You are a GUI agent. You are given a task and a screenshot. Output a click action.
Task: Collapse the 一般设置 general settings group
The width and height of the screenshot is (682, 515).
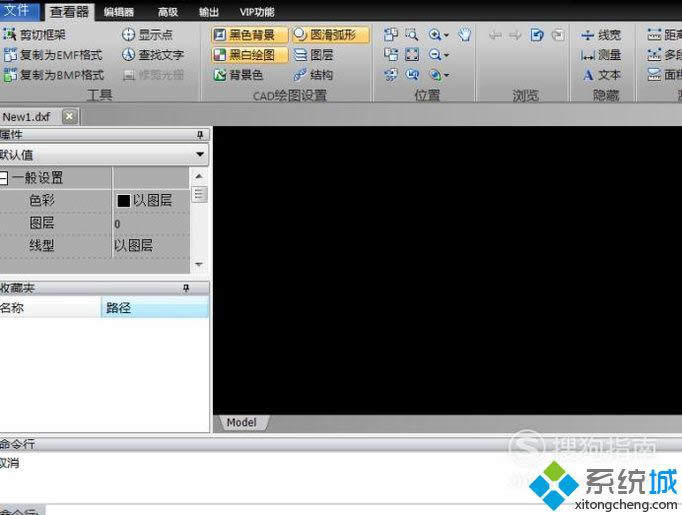pos(3,177)
